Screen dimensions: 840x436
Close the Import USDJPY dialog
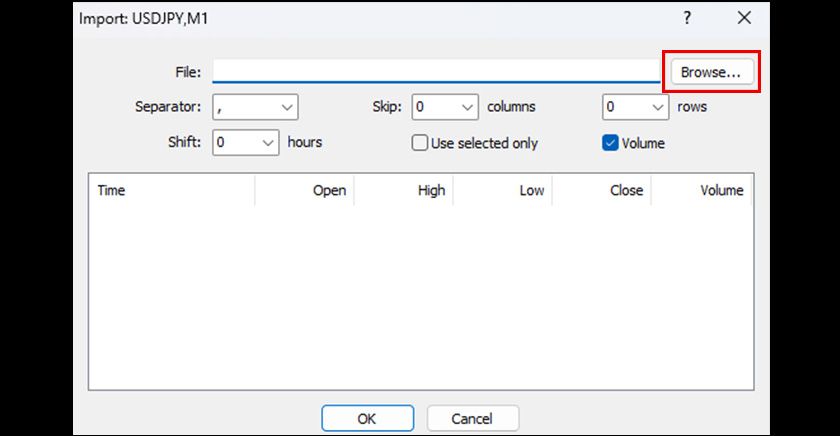tap(744, 18)
